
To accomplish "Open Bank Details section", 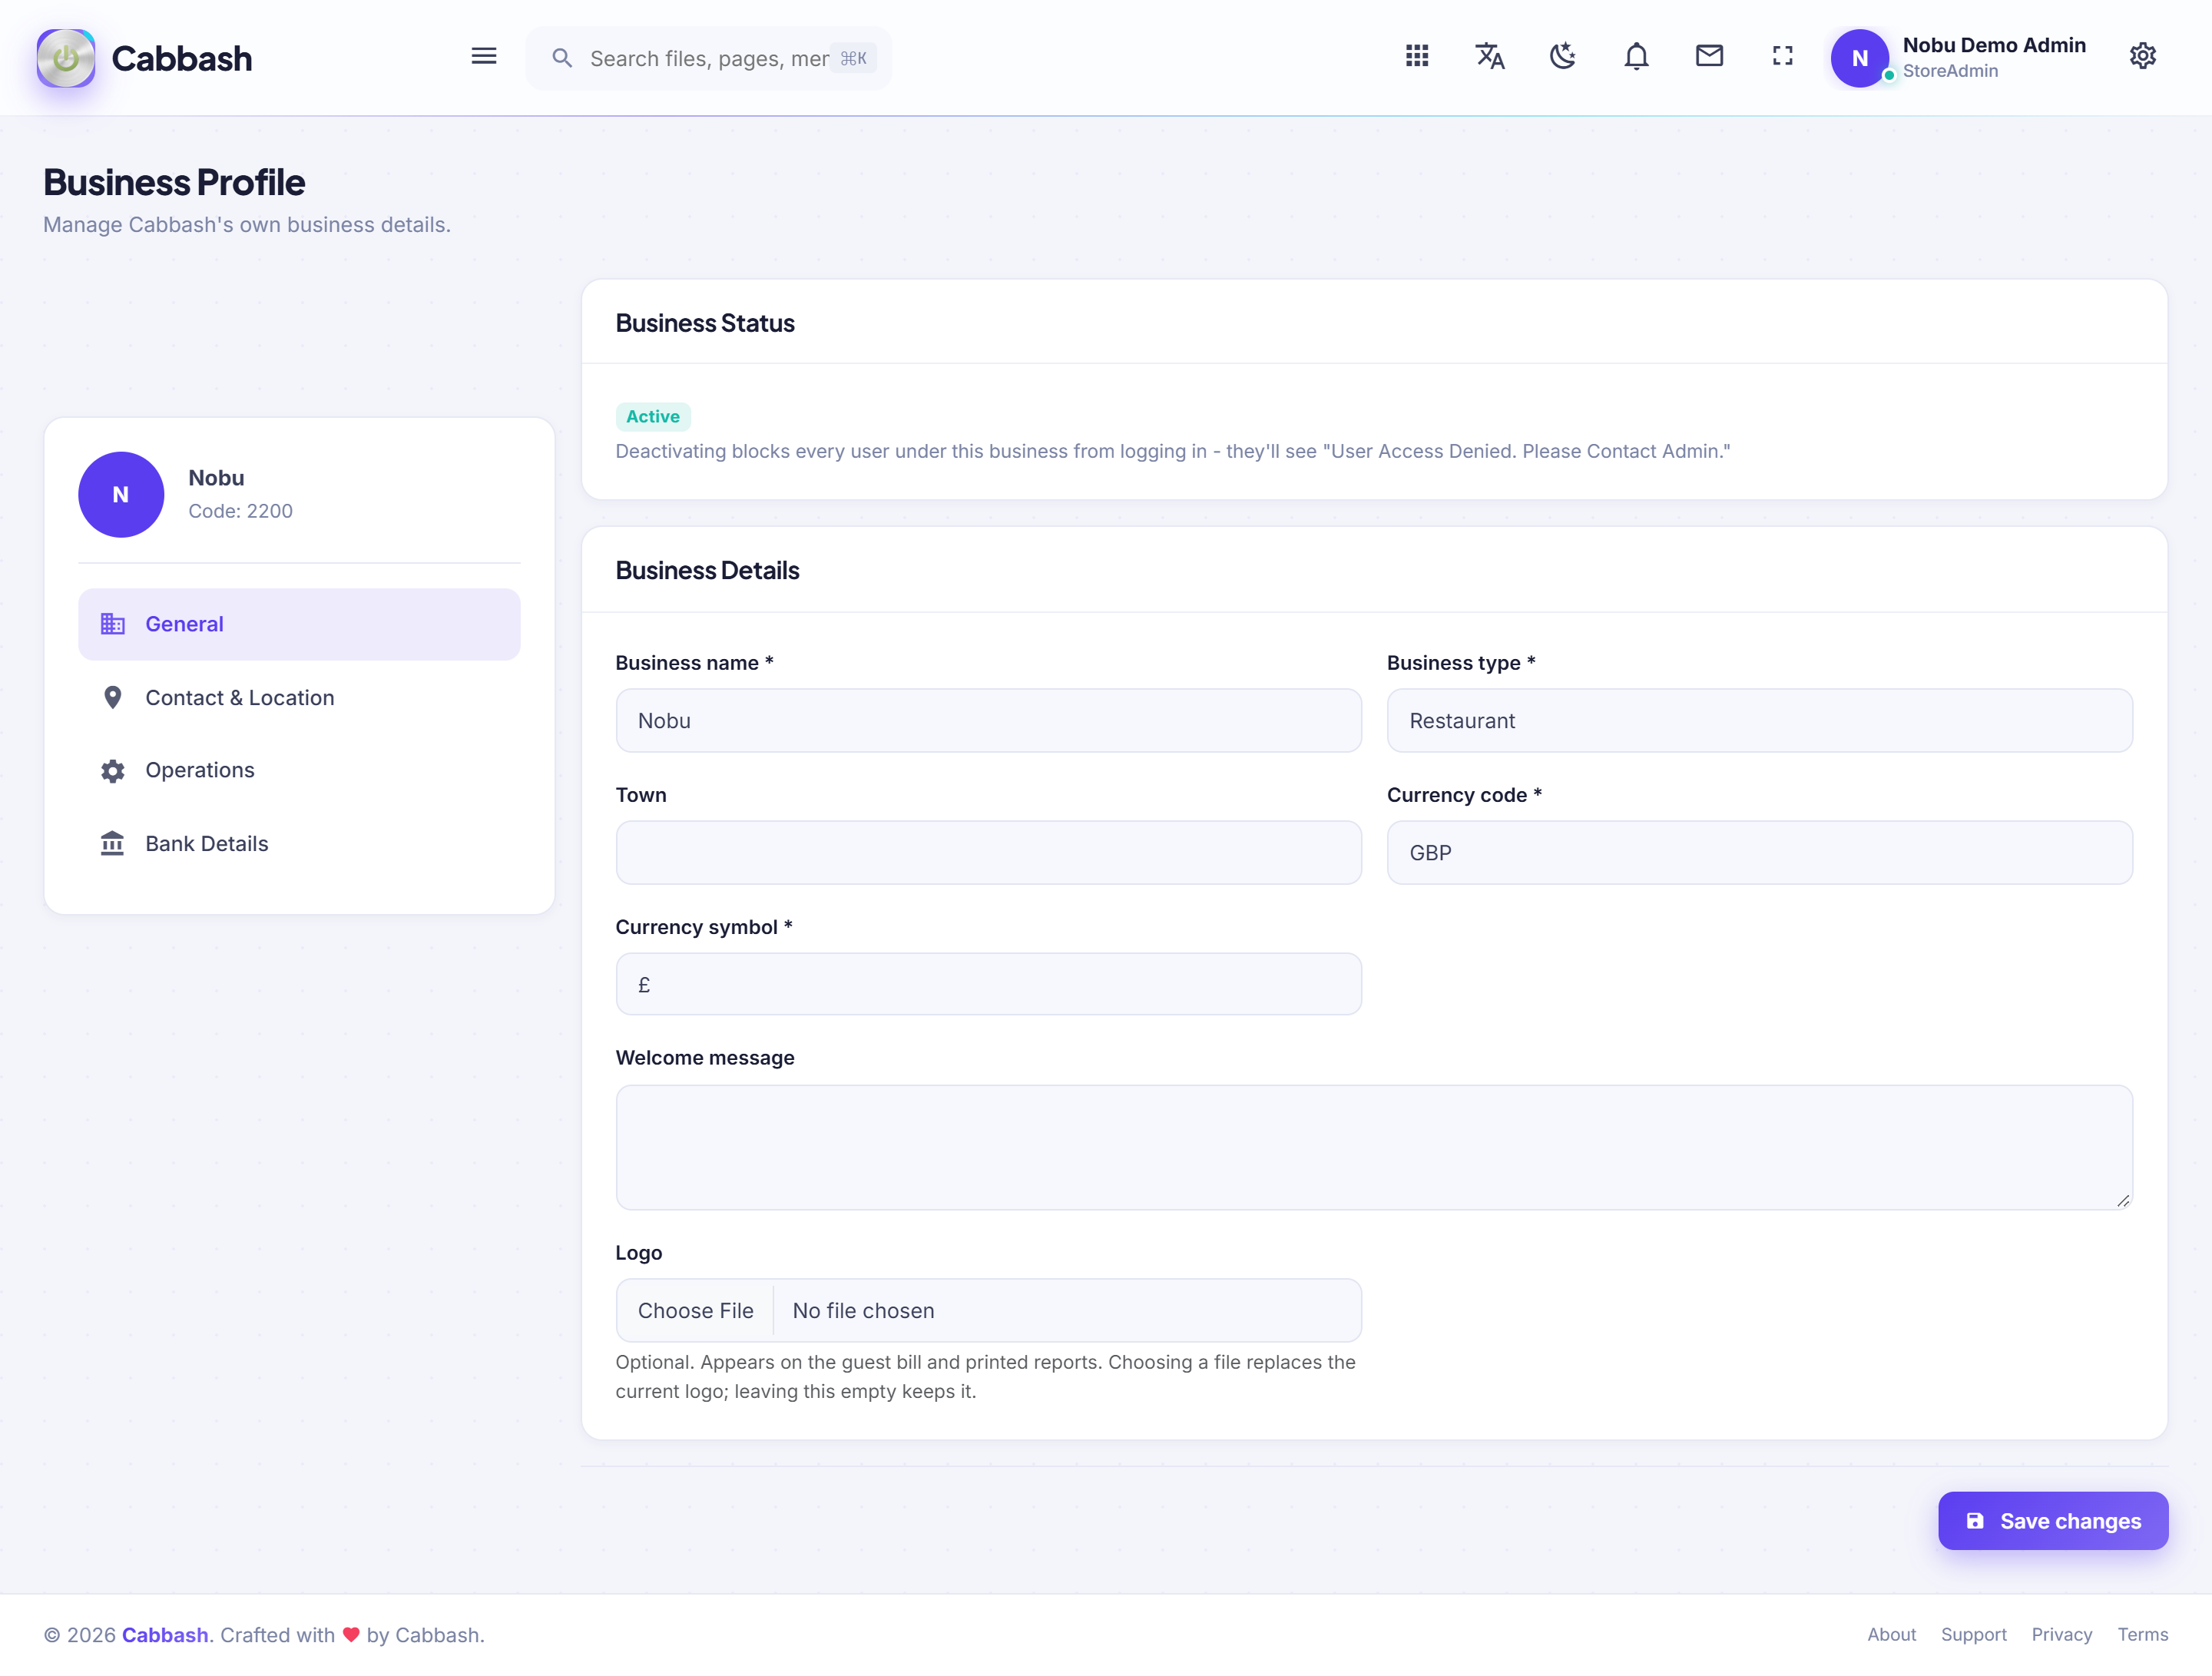I will [299, 843].
